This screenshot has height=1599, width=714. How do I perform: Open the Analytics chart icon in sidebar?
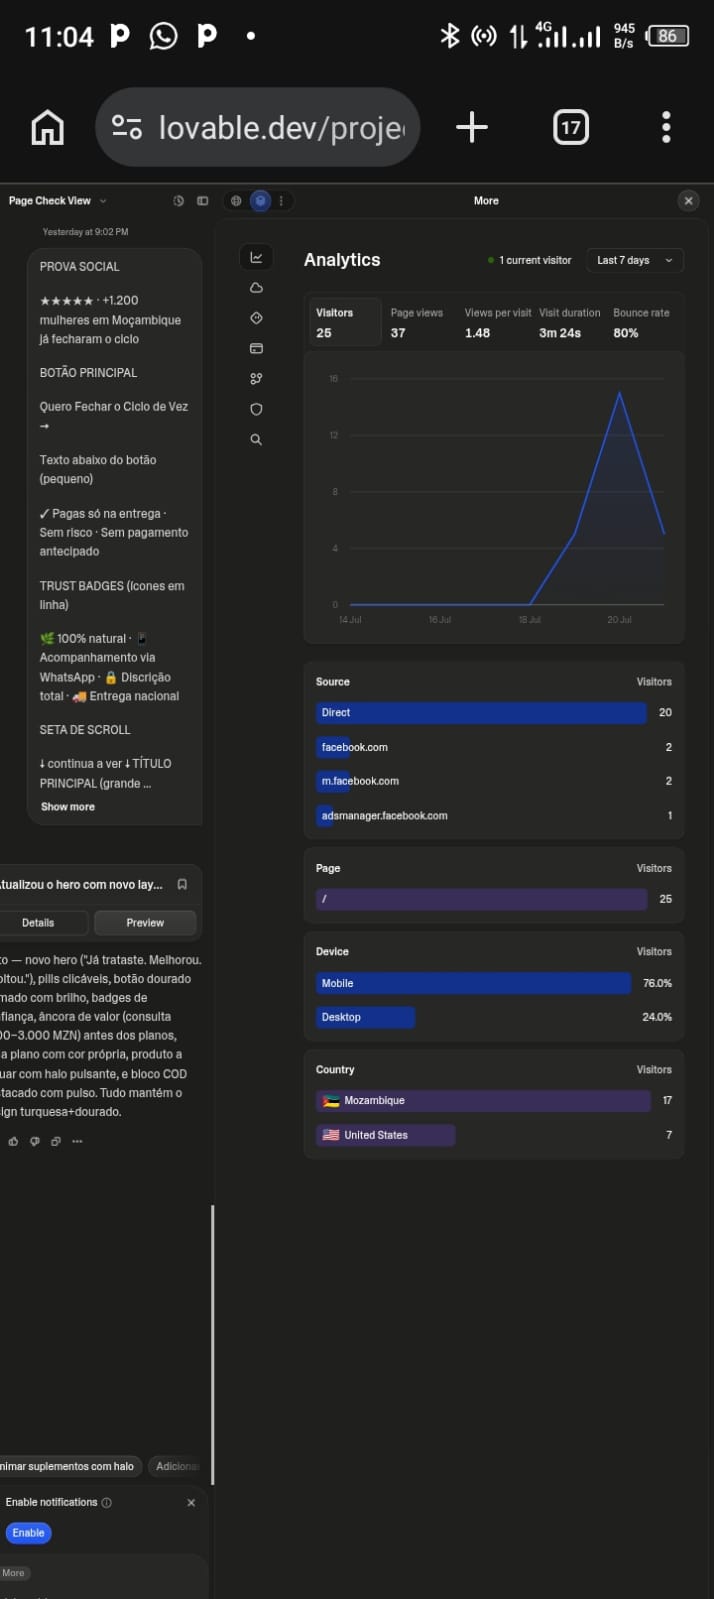(256, 258)
